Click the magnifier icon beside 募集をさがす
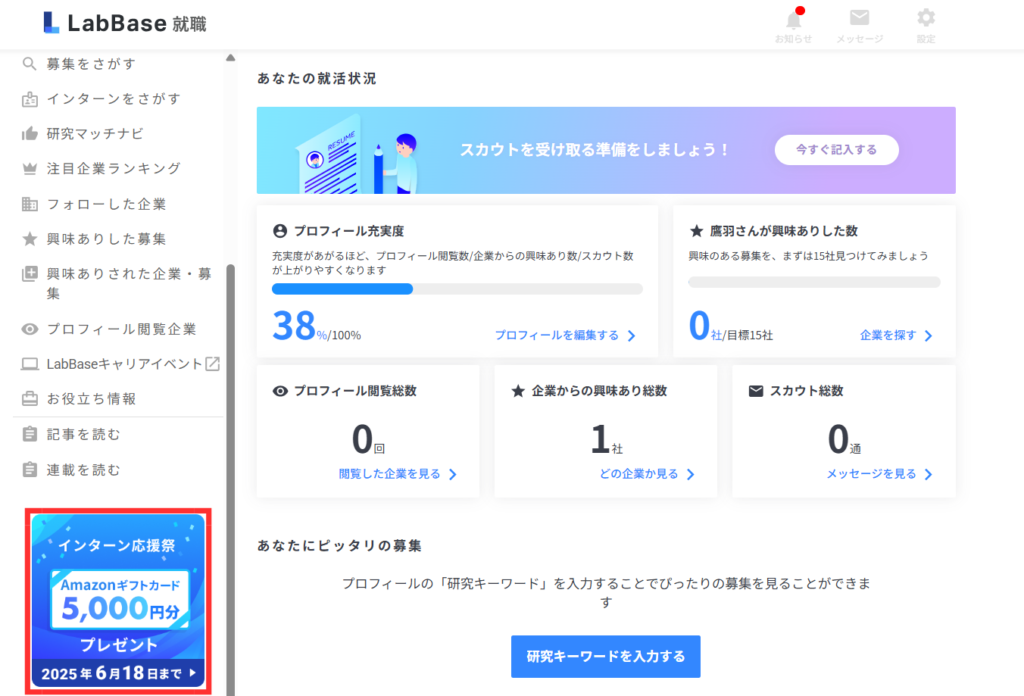 coord(29,64)
